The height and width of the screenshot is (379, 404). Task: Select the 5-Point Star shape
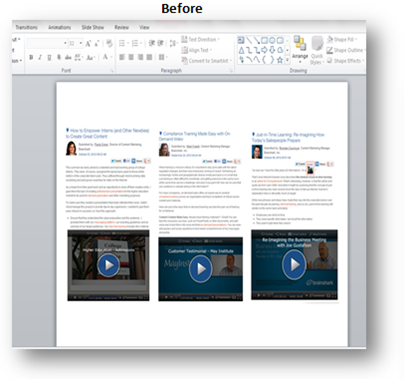coord(280,60)
